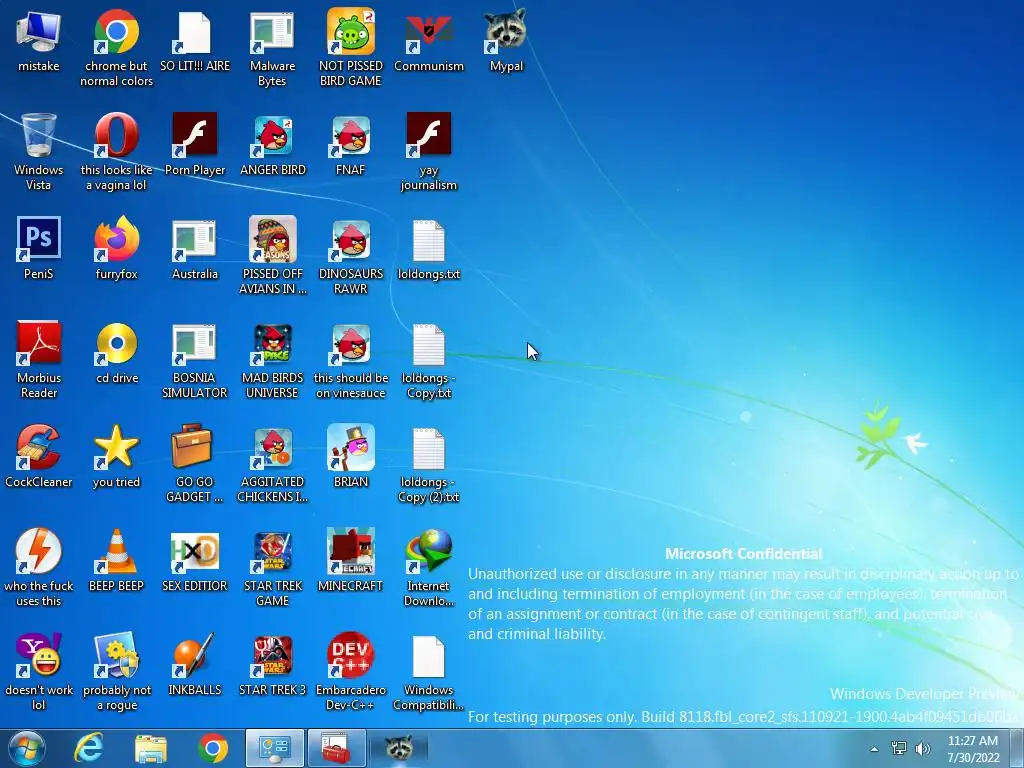The image size is (1024, 768).
Task: Open the network status tray icon
Action: pos(899,748)
